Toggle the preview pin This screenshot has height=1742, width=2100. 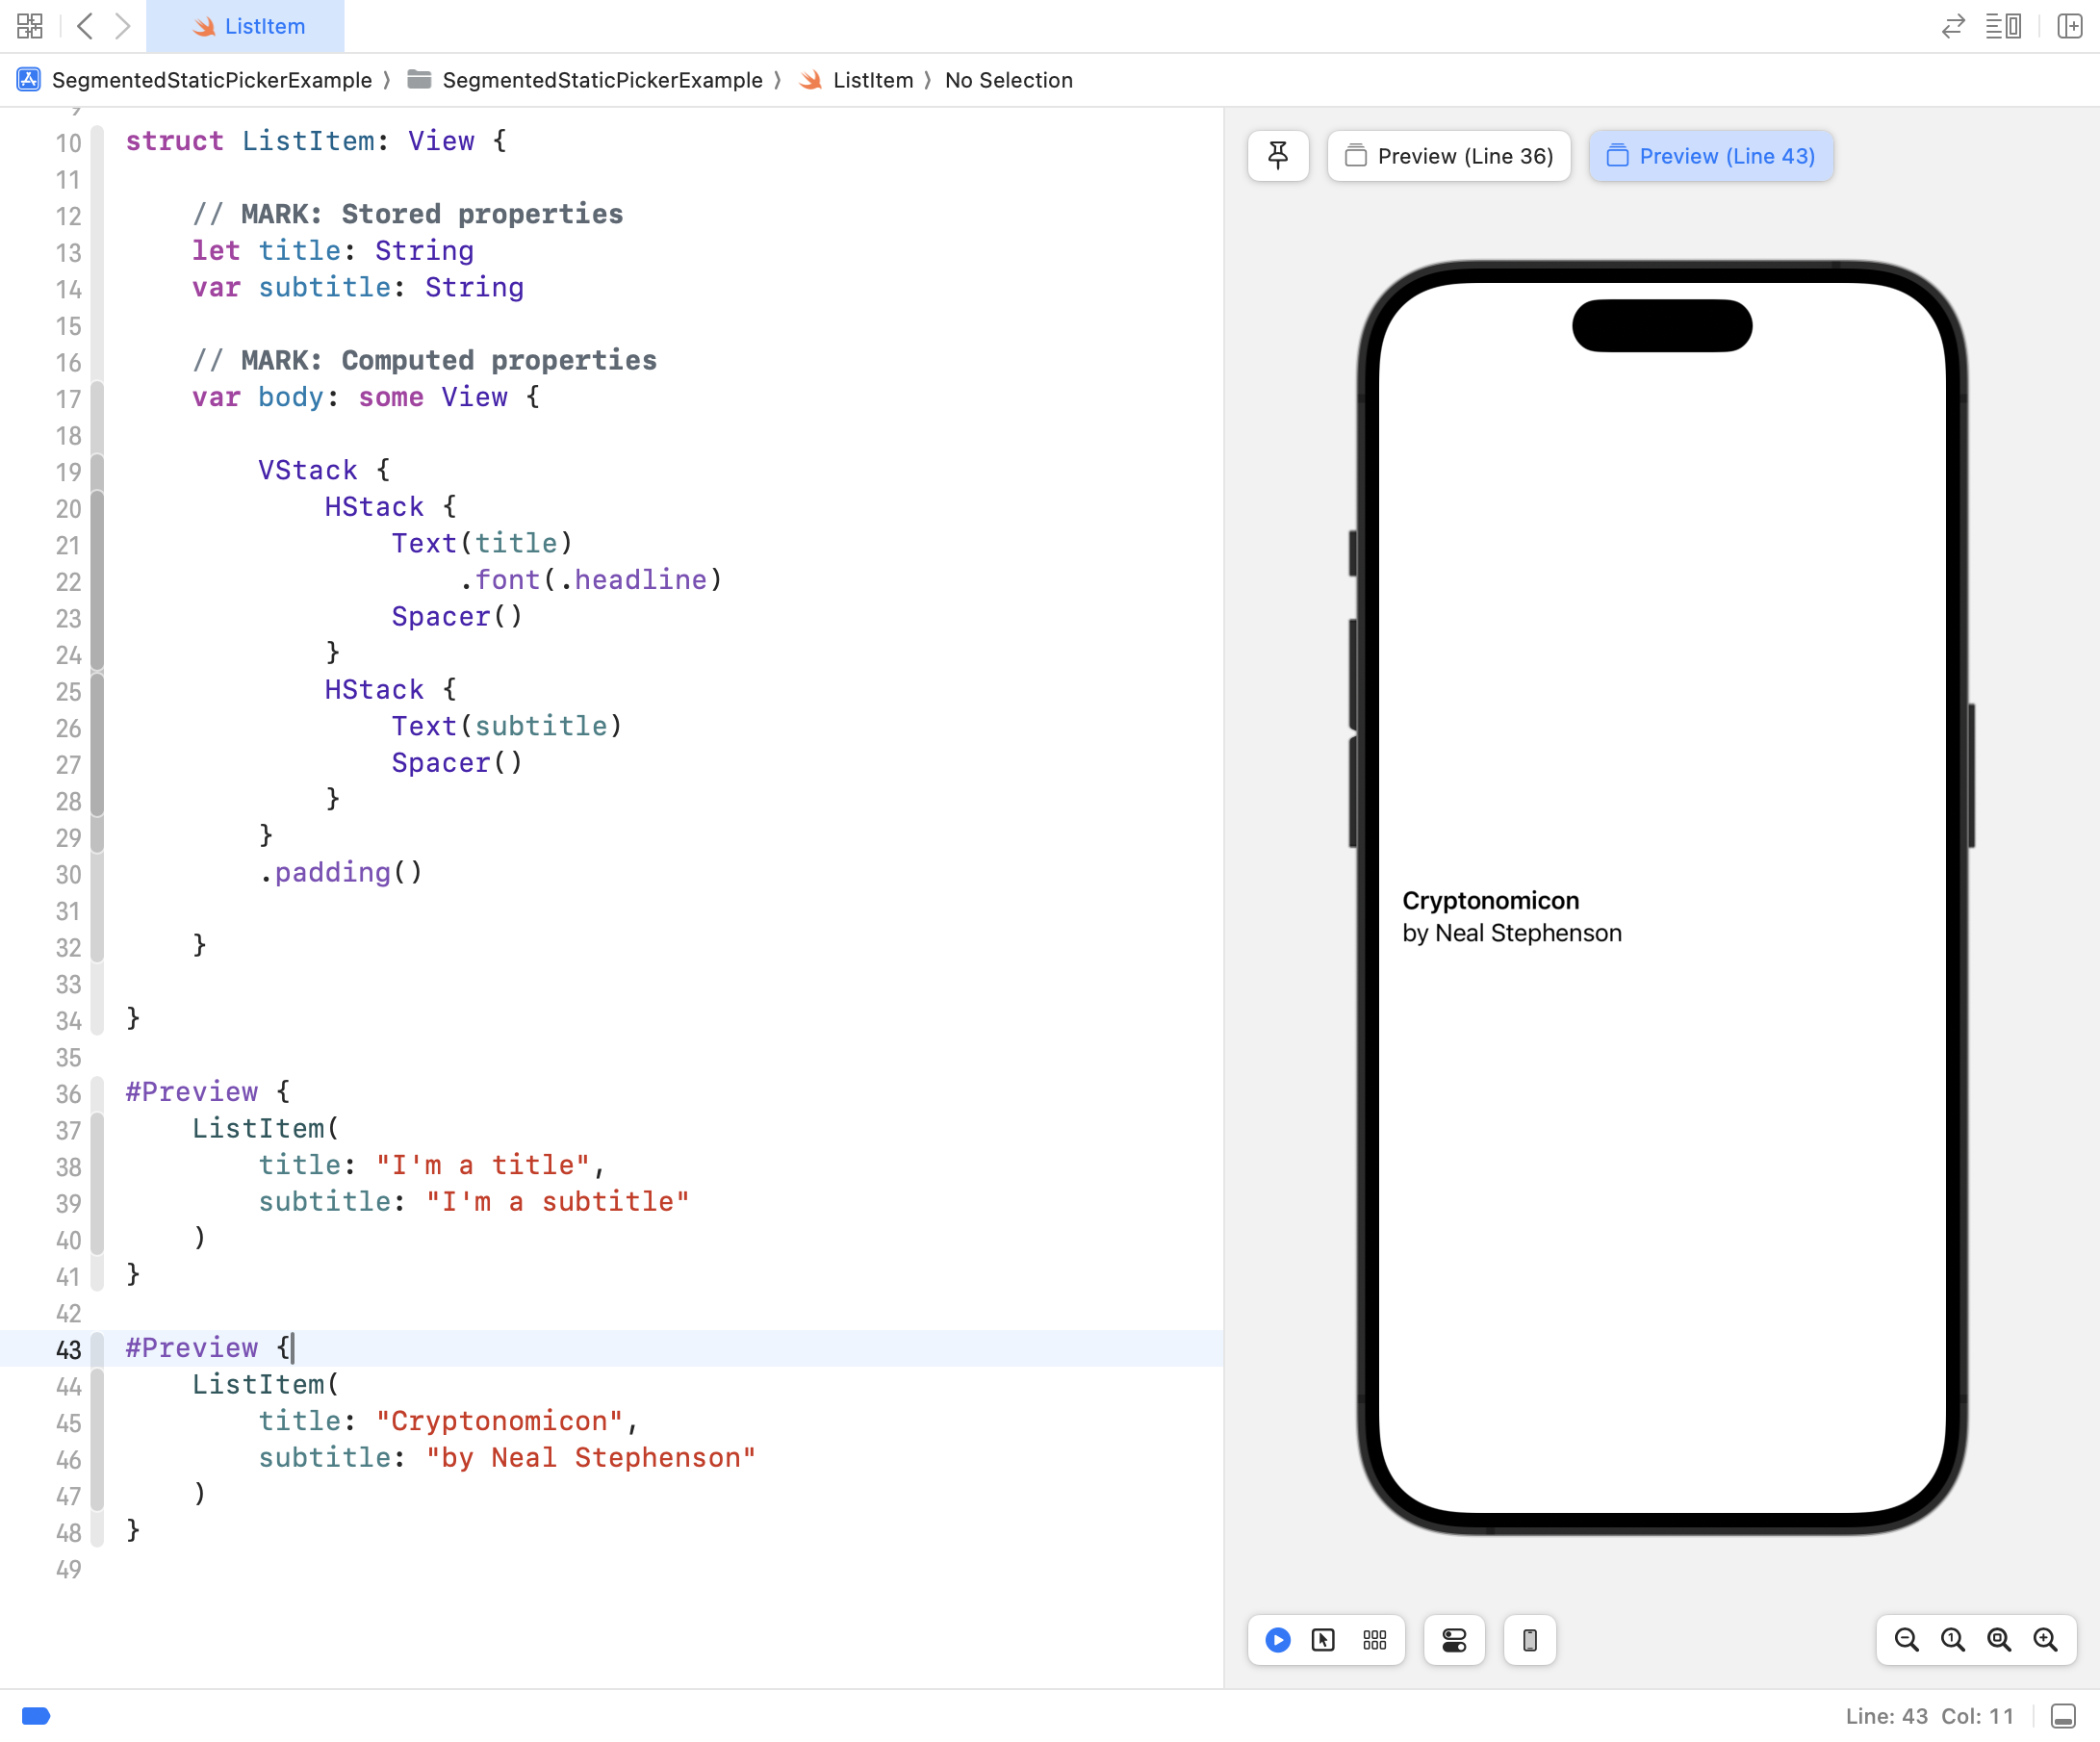[x=1278, y=155]
